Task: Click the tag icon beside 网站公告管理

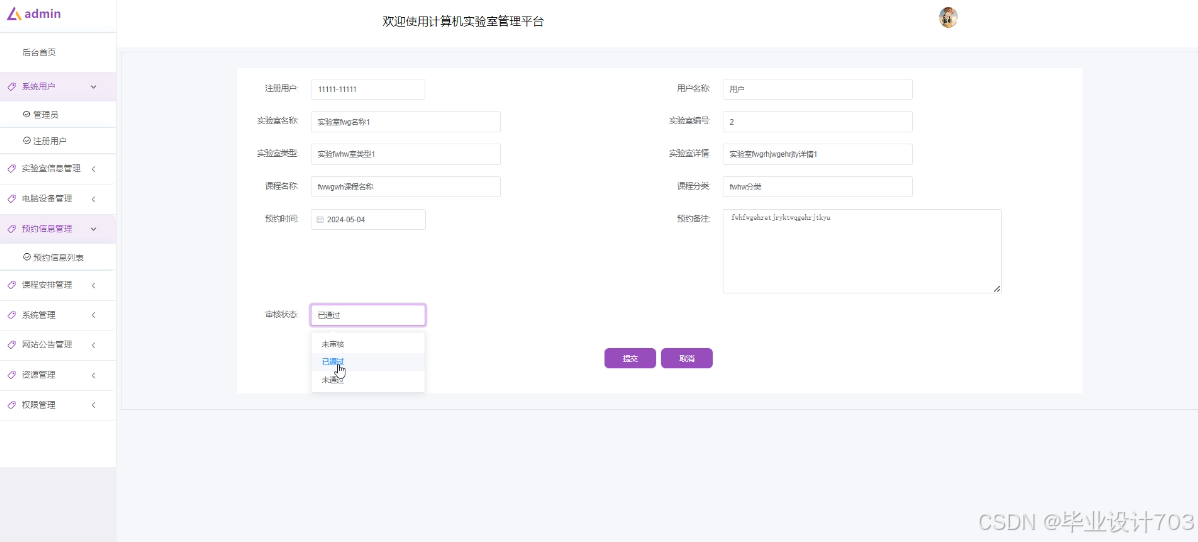Action: 11,345
